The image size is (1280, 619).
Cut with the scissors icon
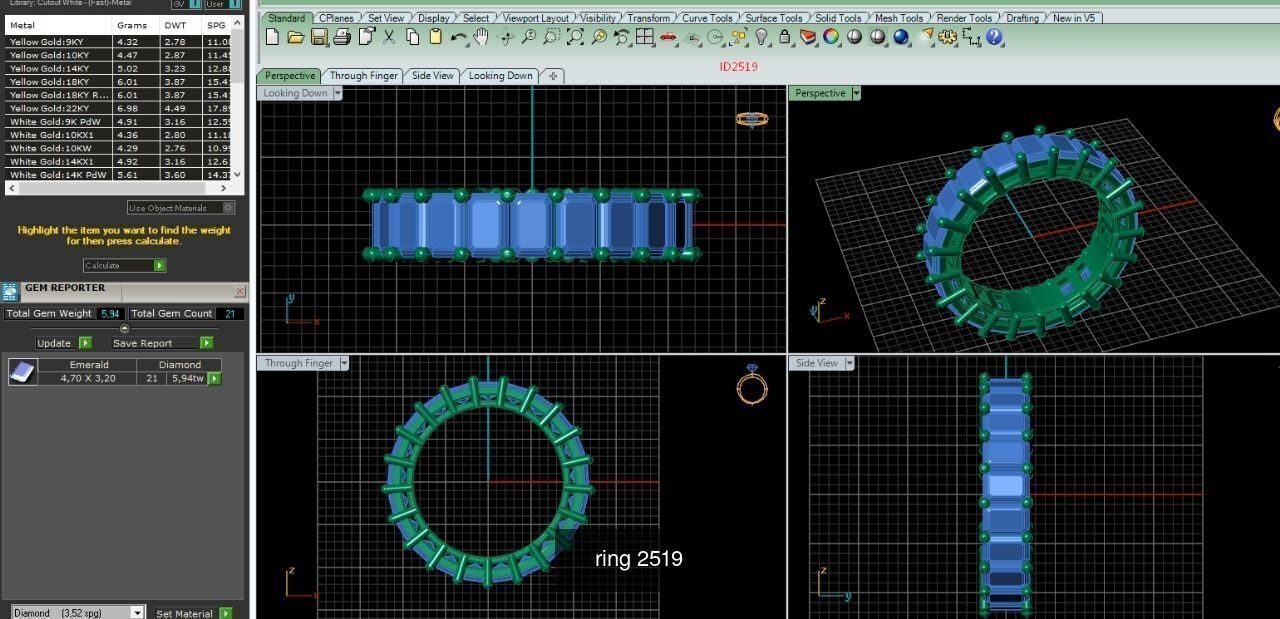coord(389,37)
